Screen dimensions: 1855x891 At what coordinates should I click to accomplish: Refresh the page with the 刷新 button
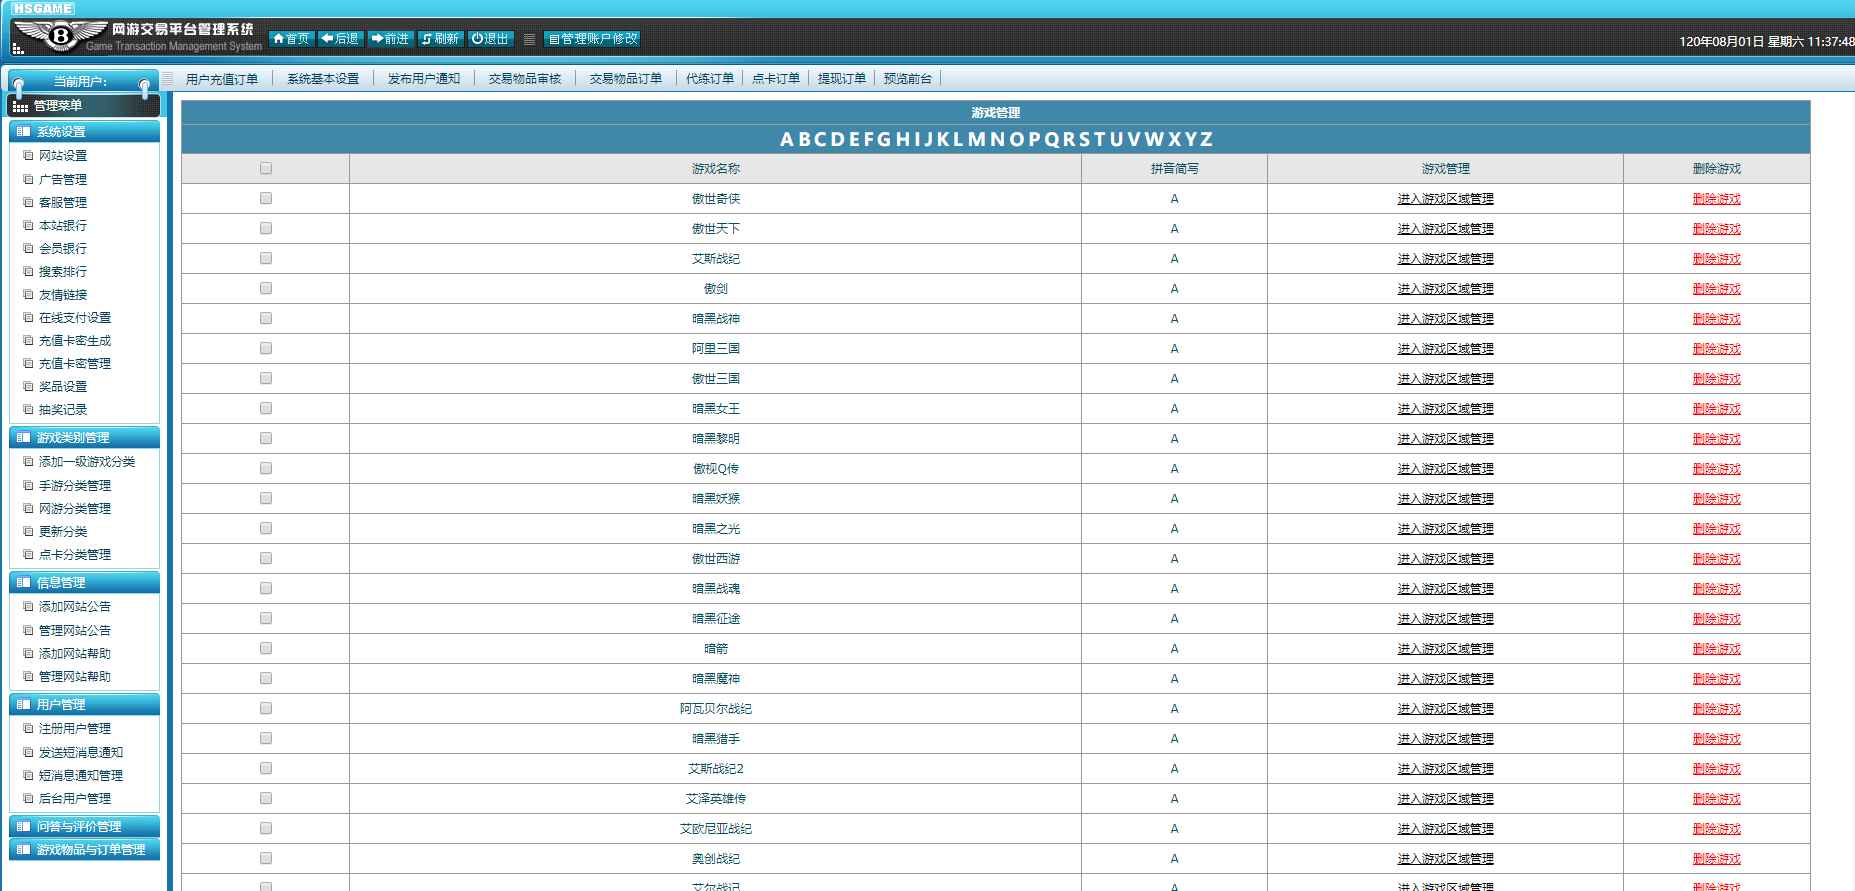tap(440, 39)
